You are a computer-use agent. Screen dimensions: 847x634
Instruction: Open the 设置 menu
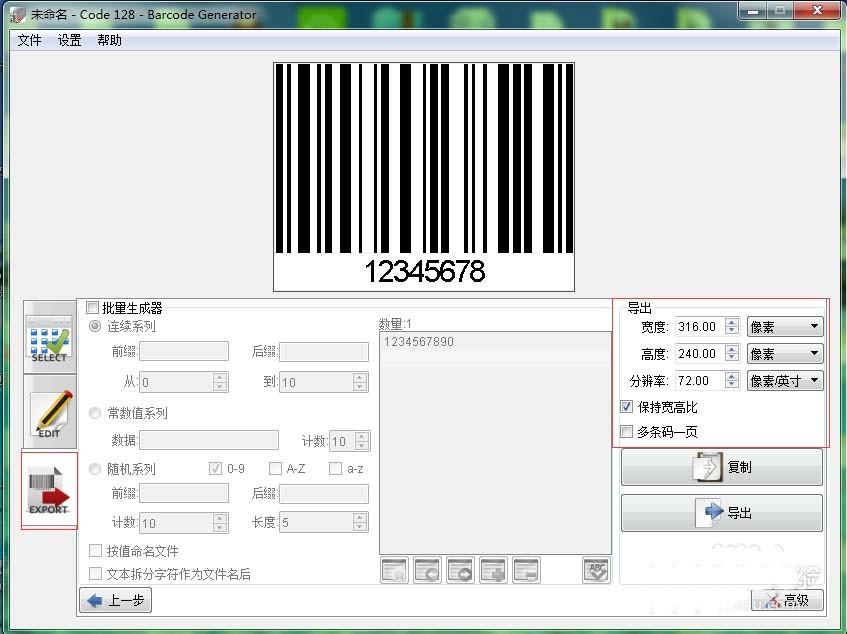click(68, 41)
